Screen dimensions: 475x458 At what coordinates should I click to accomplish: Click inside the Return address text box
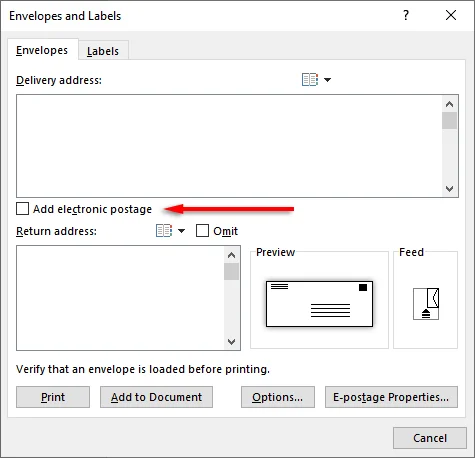point(120,298)
